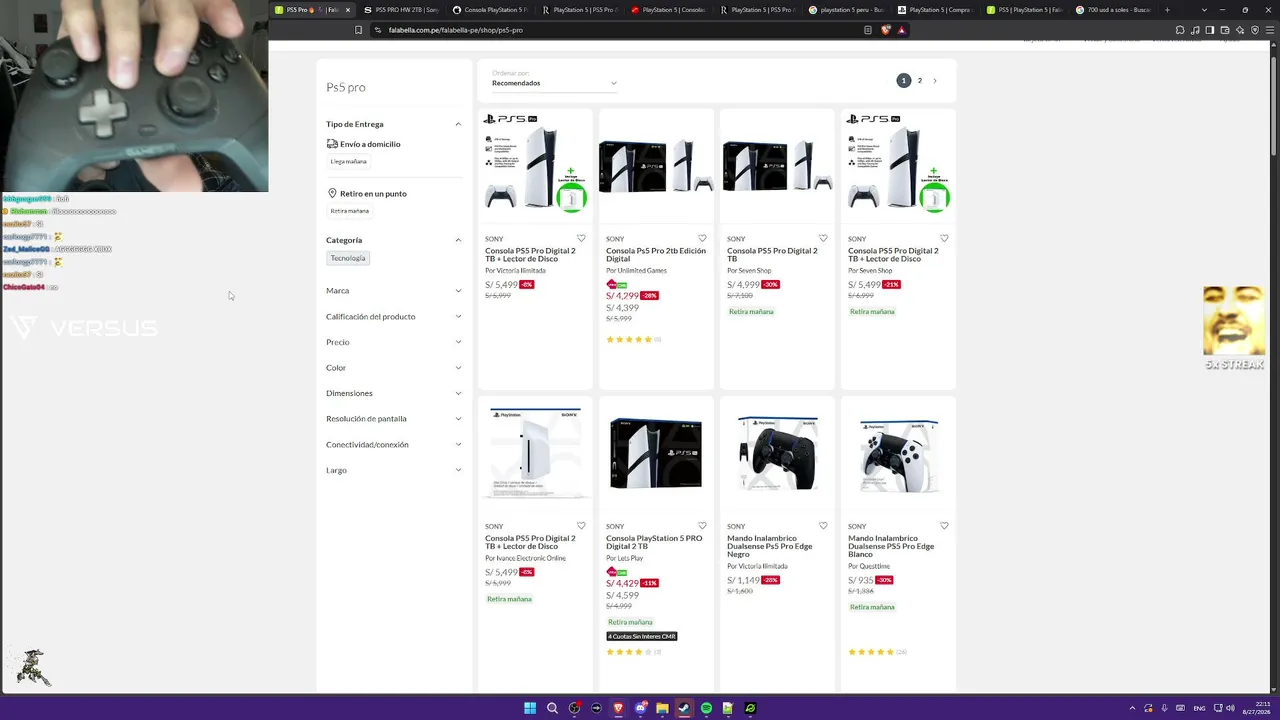Image resolution: width=1280 pixels, height=720 pixels.
Task: Expand Conectividad/conexión filter
Action: pos(394,445)
